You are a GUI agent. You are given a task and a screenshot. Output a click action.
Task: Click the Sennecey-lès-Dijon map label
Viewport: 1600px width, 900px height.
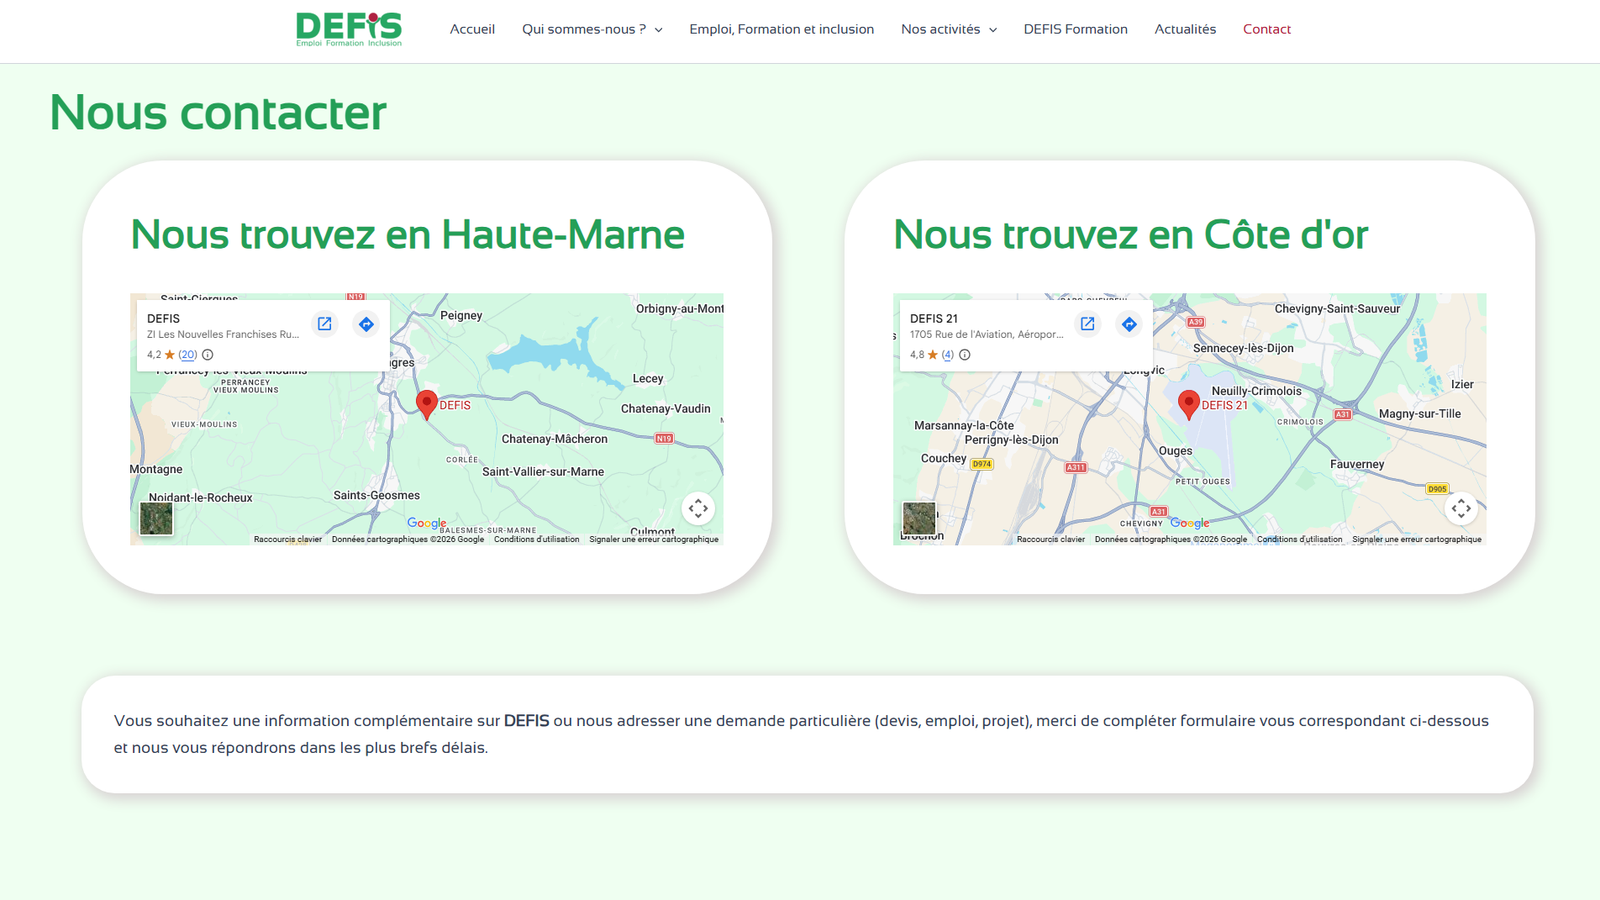click(1243, 348)
